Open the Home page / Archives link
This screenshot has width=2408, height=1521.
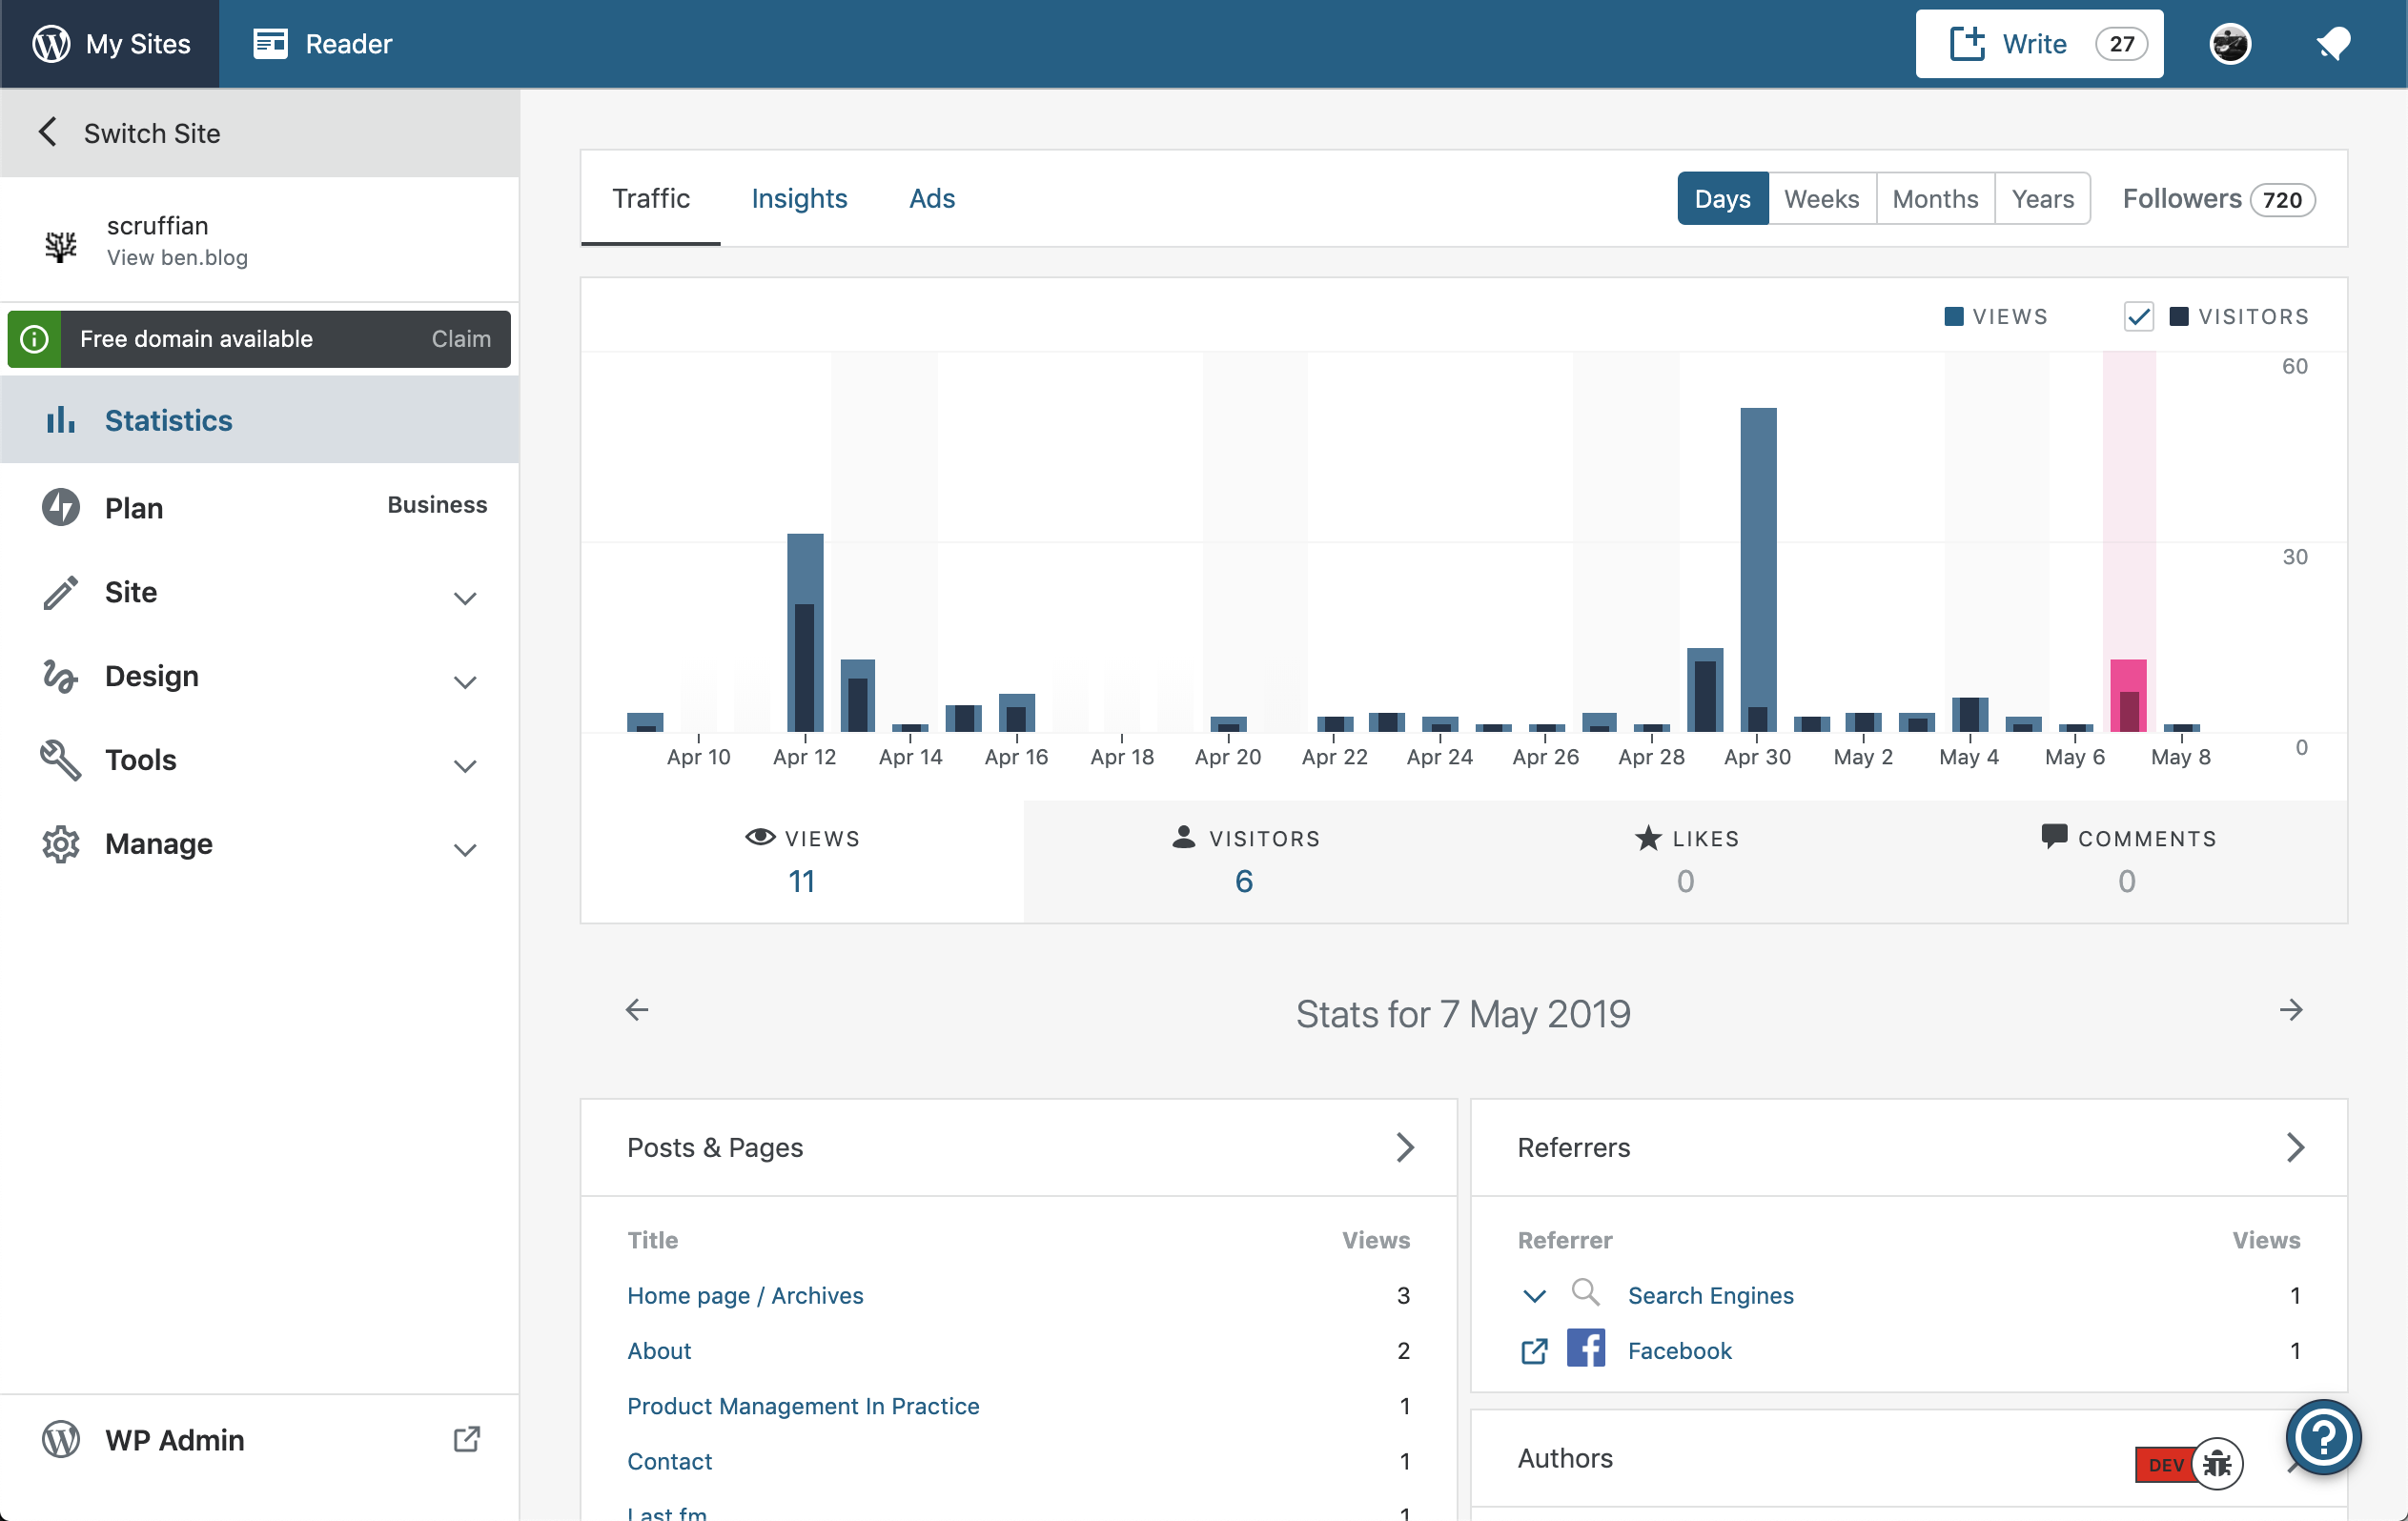pyautogui.click(x=745, y=1295)
